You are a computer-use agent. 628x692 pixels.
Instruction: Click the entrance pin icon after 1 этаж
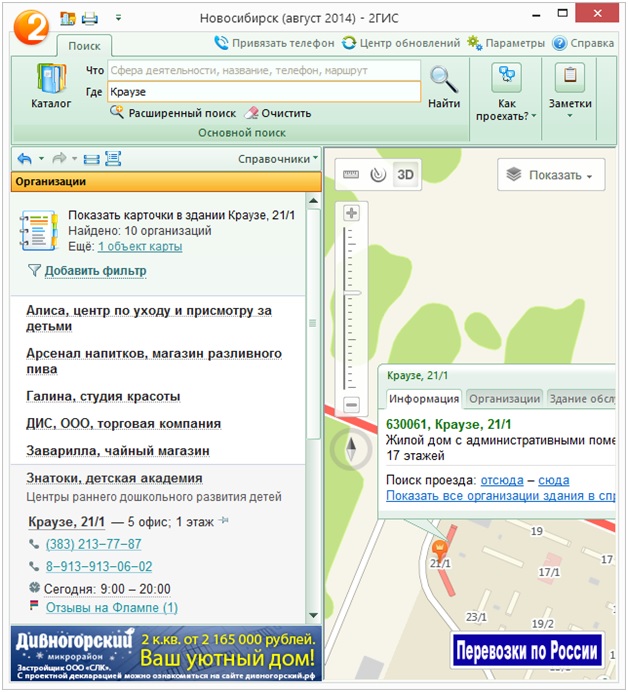pos(224,521)
